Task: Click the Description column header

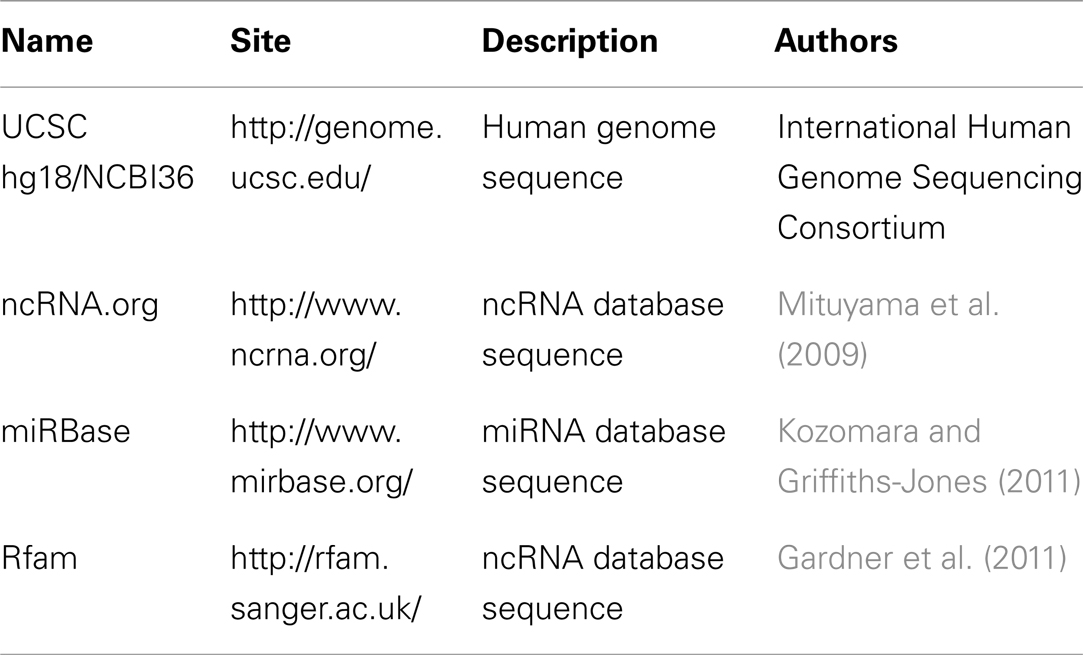Action: tap(570, 41)
